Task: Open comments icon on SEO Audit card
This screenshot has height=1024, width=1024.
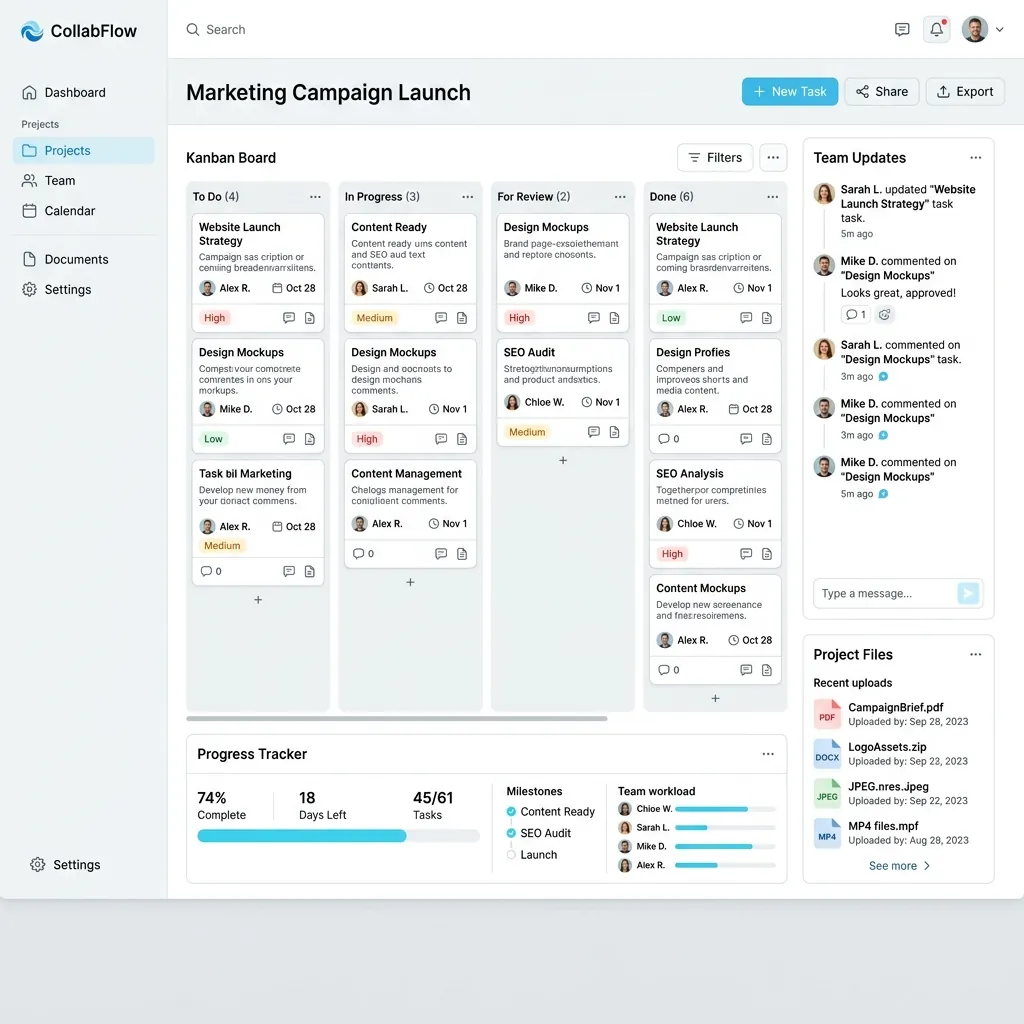Action: (x=594, y=432)
